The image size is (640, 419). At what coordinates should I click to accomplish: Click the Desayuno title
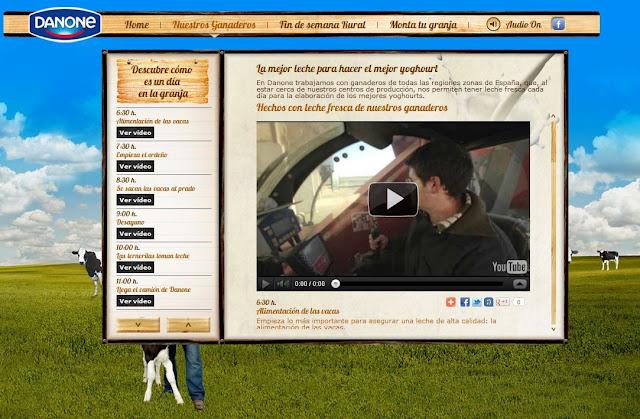[x=130, y=222]
